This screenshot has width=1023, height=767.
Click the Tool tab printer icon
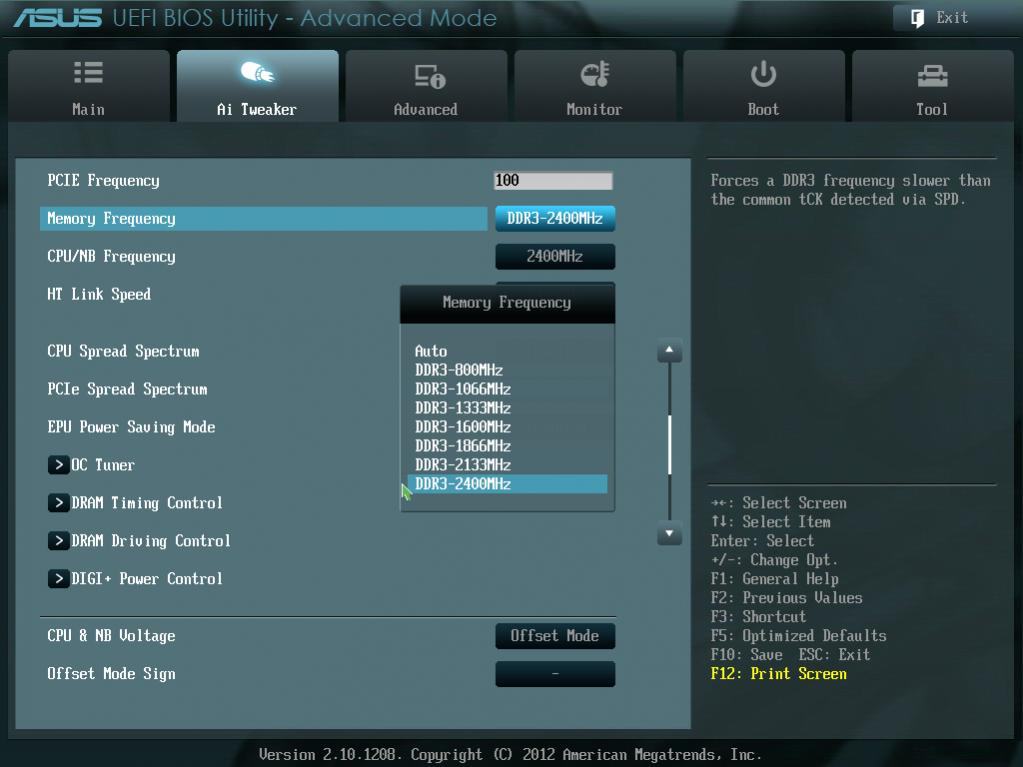click(932, 76)
